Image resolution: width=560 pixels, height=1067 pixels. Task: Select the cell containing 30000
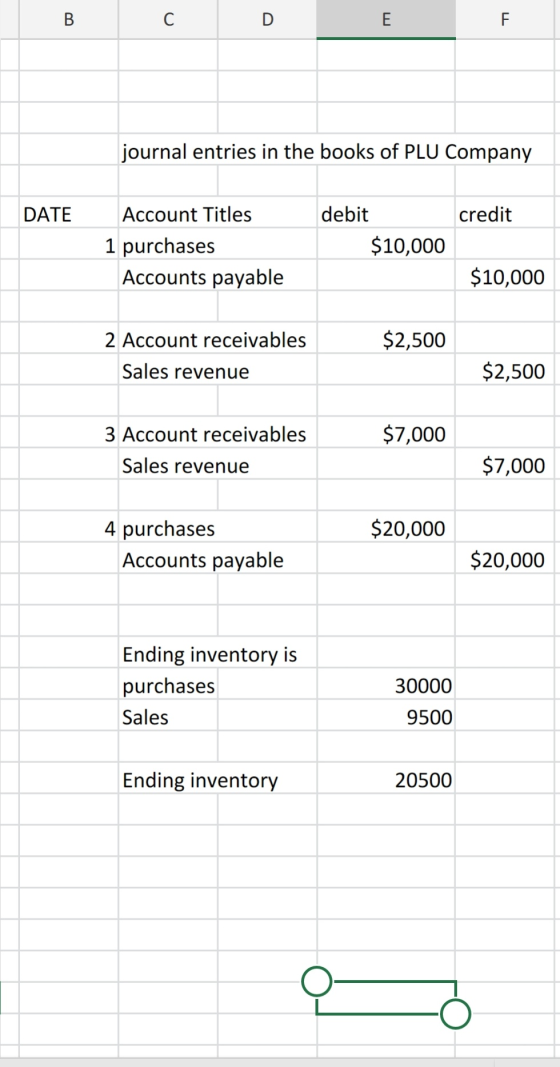386,686
